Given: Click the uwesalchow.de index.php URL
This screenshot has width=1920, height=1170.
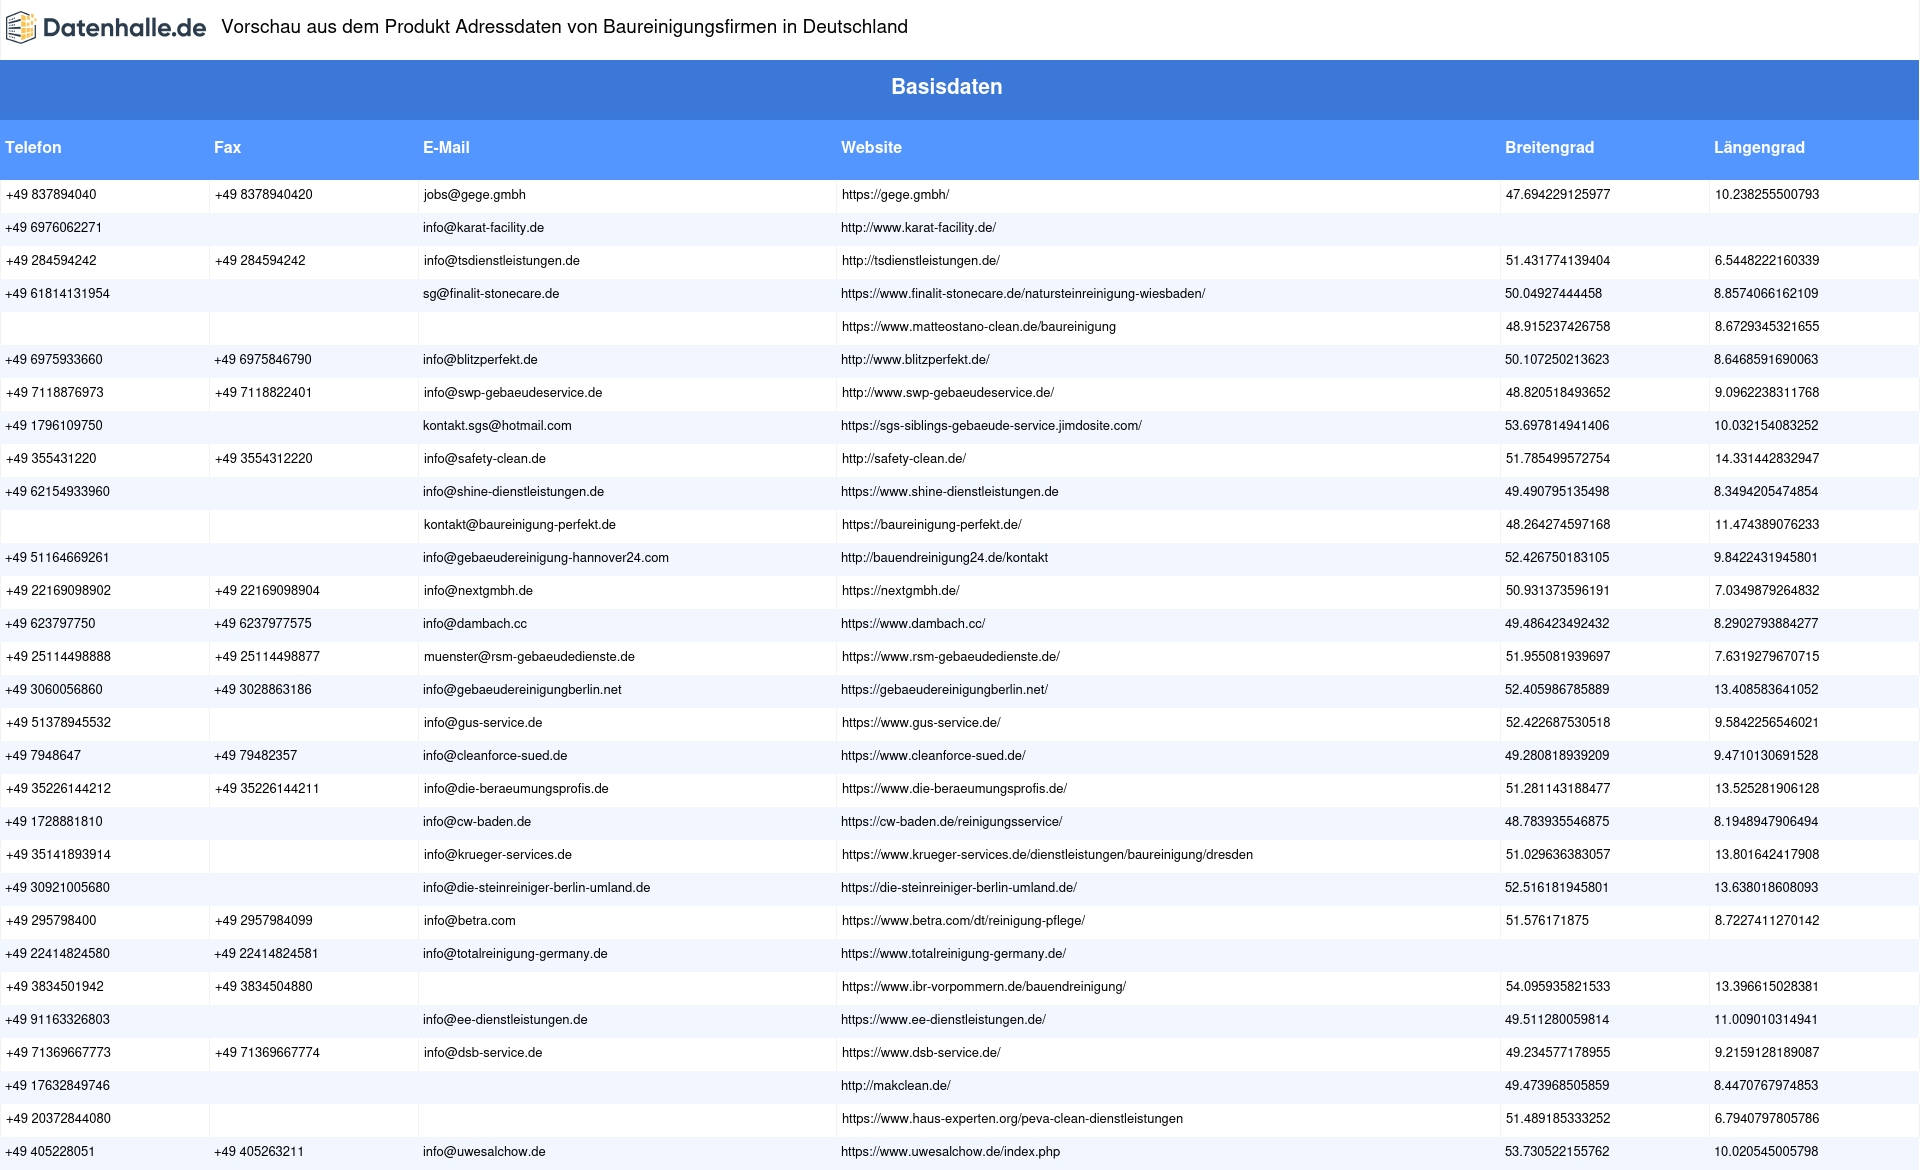Looking at the screenshot, I should (950, 1152).
